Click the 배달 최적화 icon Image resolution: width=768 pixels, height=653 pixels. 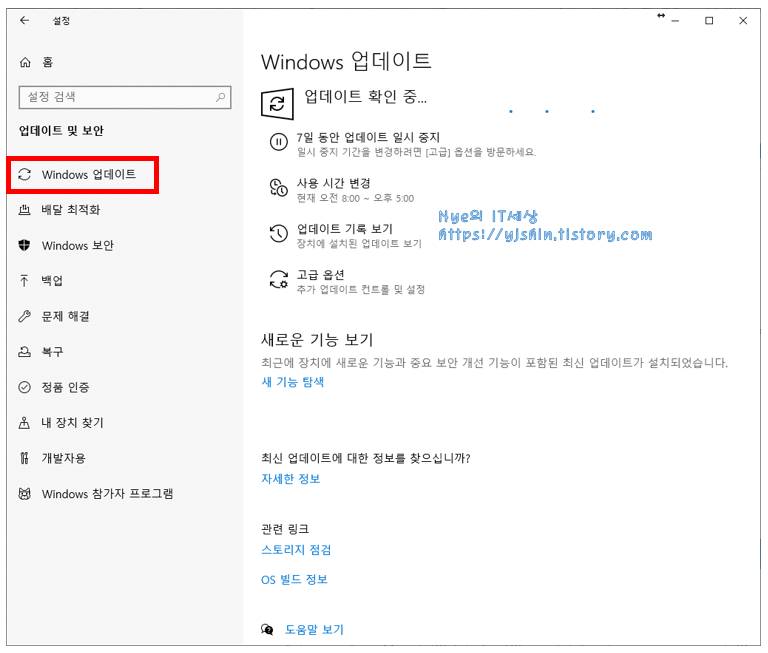tap(24, 210)
